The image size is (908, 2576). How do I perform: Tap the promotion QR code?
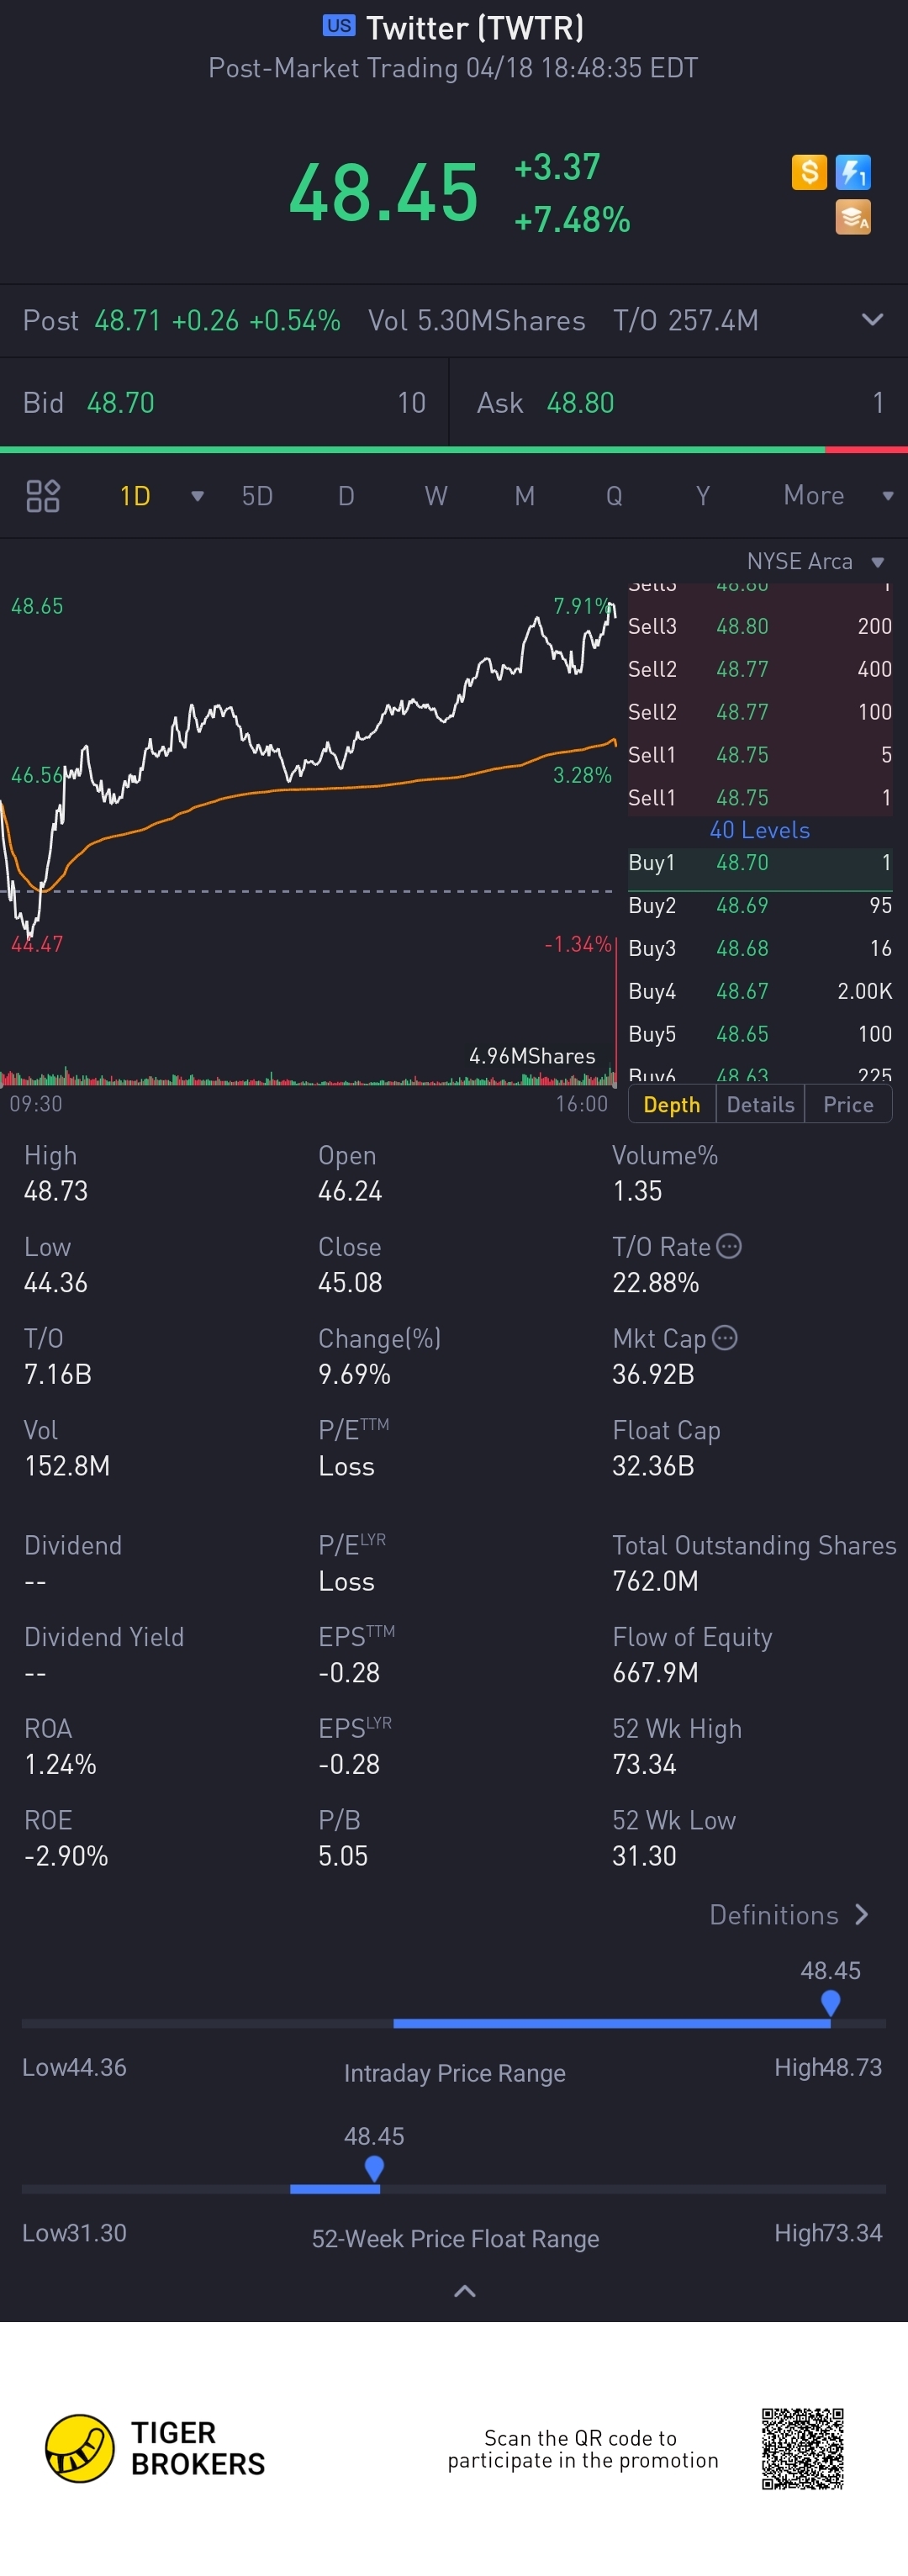click(x=802, y=2448)
